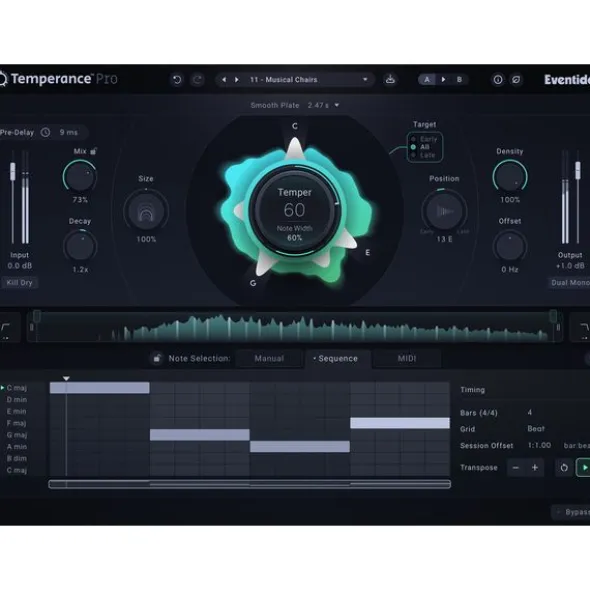Select the G note spike
This screenshot has width=590, height=591.
[x=265, y=263]
